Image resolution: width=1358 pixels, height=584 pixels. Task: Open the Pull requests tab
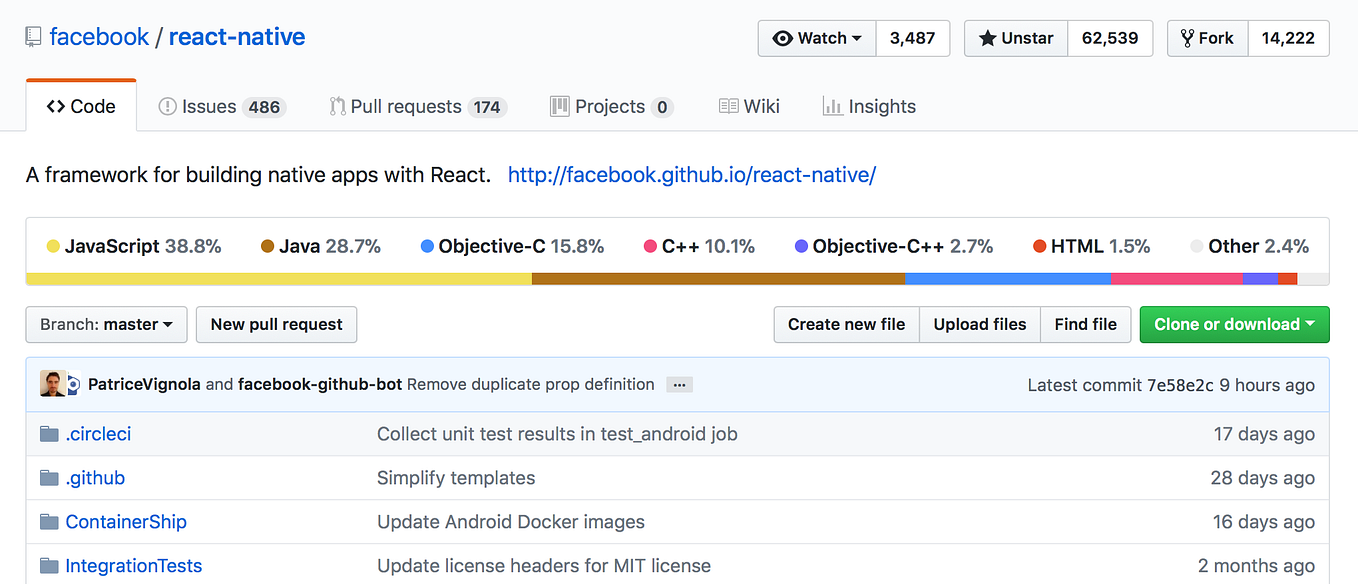417,107
